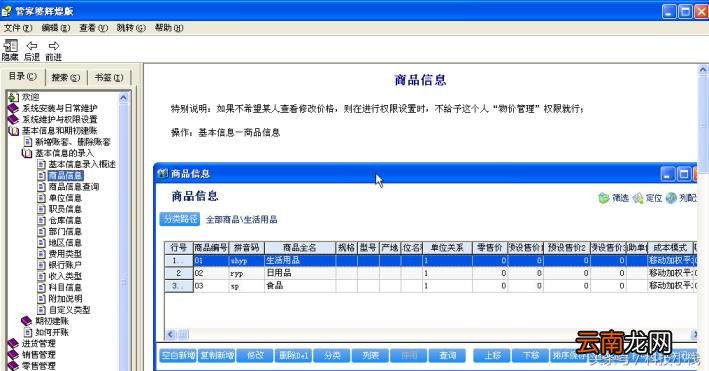This screenshot has height=371, width=709.
Task: Click the 分类 button in the bottom bar
Action: point(332,356)
